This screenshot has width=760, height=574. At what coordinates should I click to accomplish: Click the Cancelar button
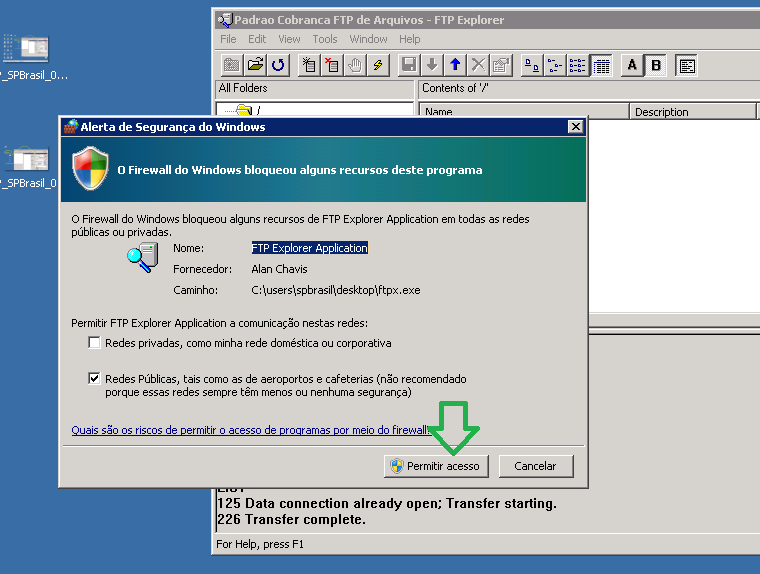tap(536, 466)
